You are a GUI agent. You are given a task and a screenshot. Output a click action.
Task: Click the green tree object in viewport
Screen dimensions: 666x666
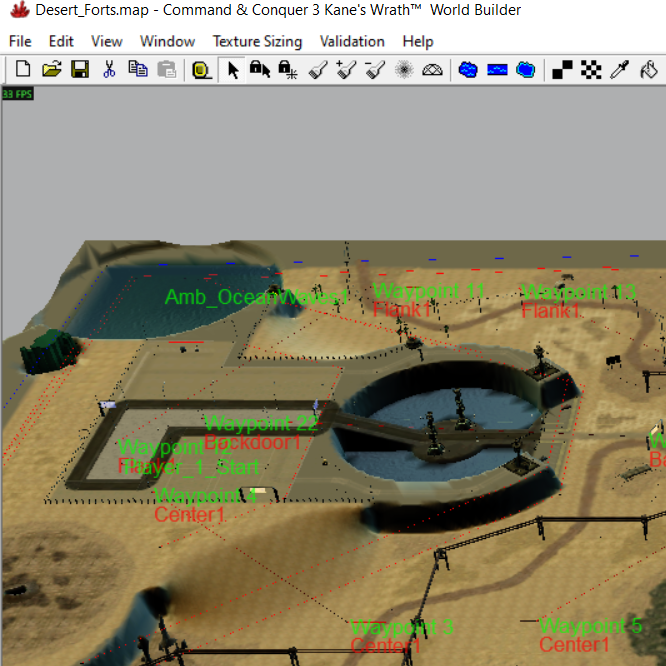(50, 352)
